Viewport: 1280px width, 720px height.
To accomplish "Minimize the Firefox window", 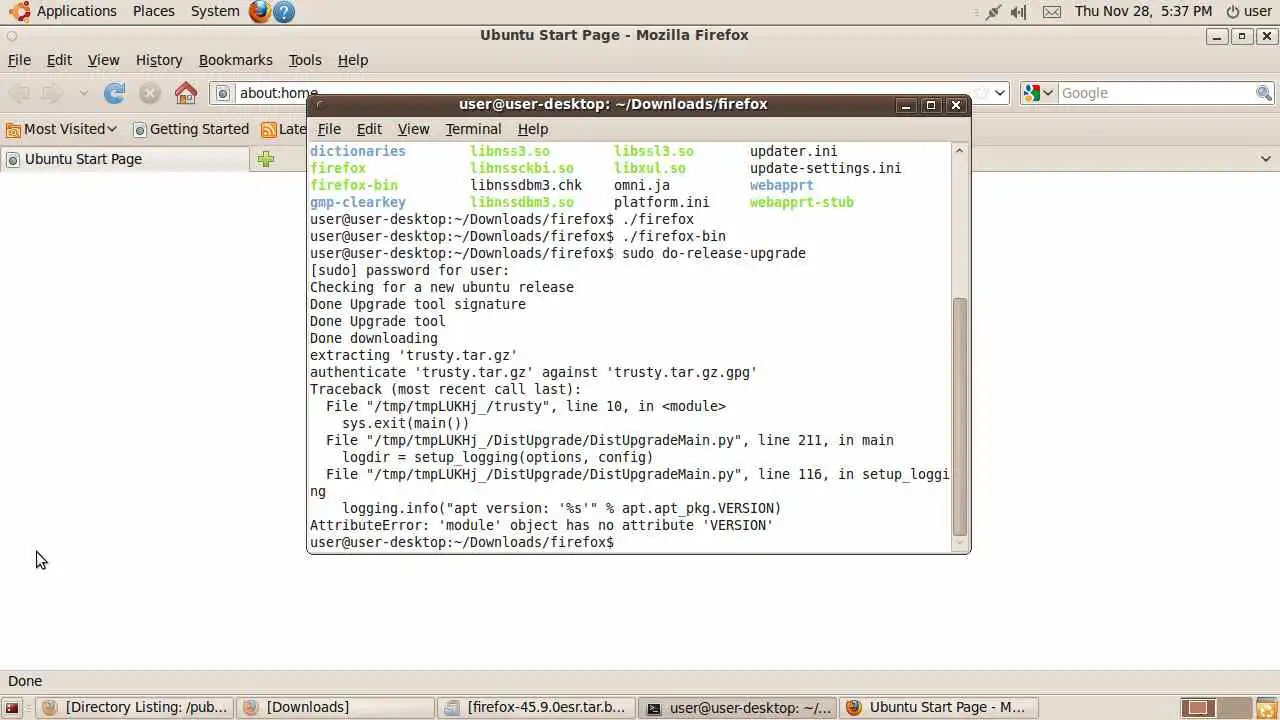I will tap(1217, 36).
